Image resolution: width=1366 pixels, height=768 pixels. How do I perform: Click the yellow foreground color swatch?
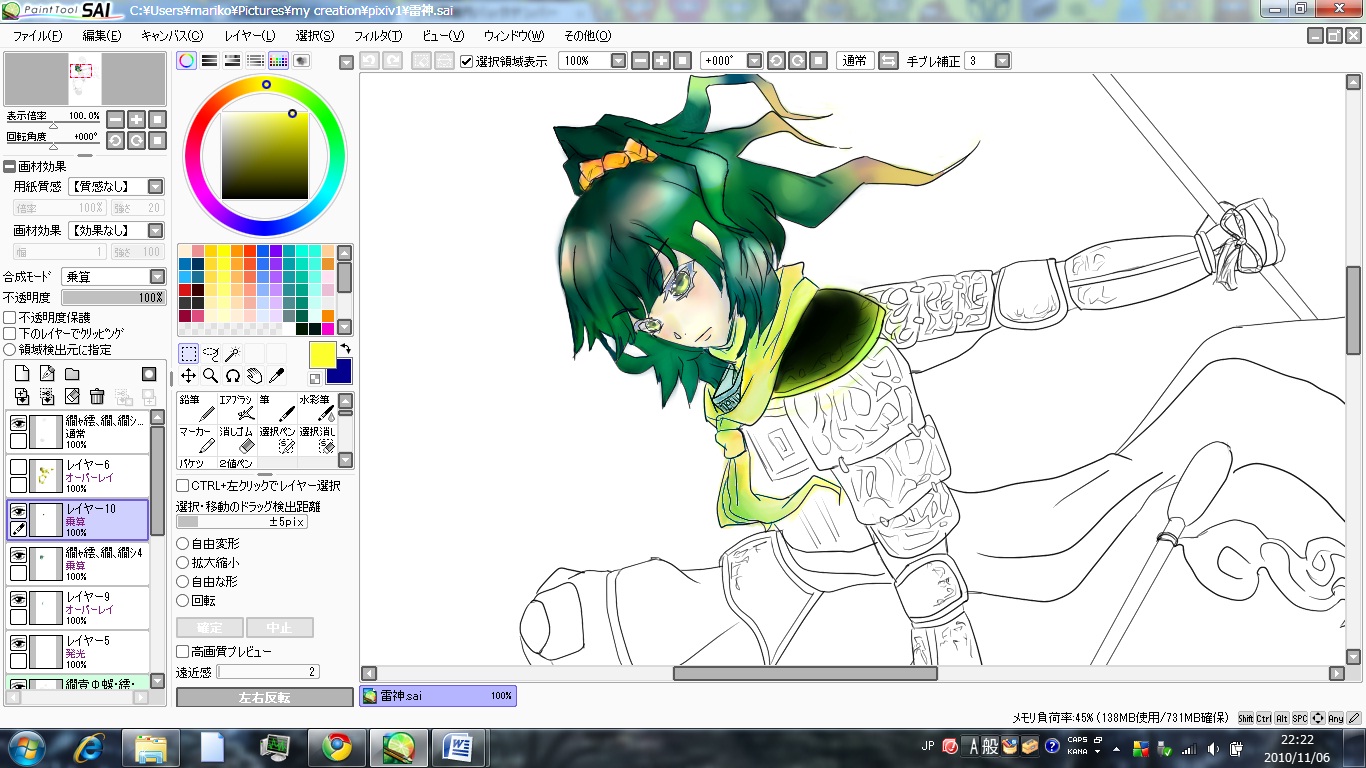pyautogui.click(x=322, y=354)
